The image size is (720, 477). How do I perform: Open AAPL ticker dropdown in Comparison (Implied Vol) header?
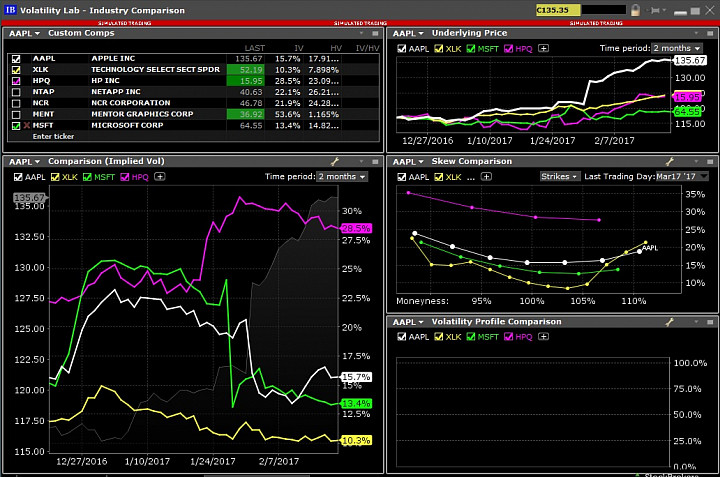pyautogui.click(x=24, y=162)
